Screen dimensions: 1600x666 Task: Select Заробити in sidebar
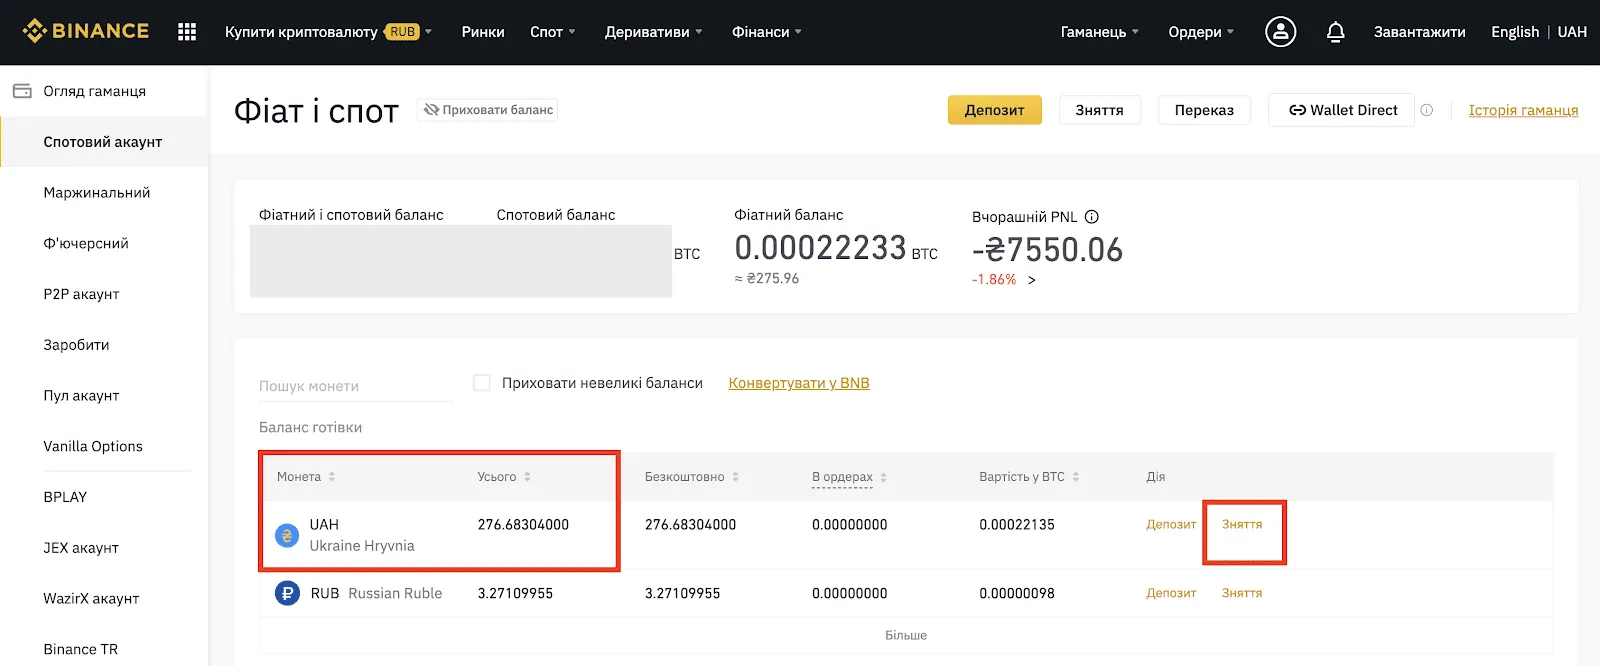click(76, 345)
